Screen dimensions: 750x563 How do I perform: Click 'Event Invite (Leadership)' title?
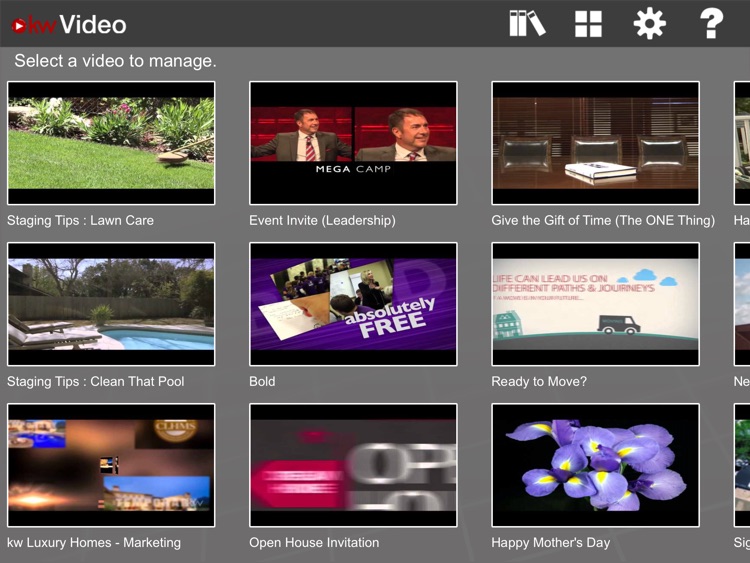pos(322,221)
